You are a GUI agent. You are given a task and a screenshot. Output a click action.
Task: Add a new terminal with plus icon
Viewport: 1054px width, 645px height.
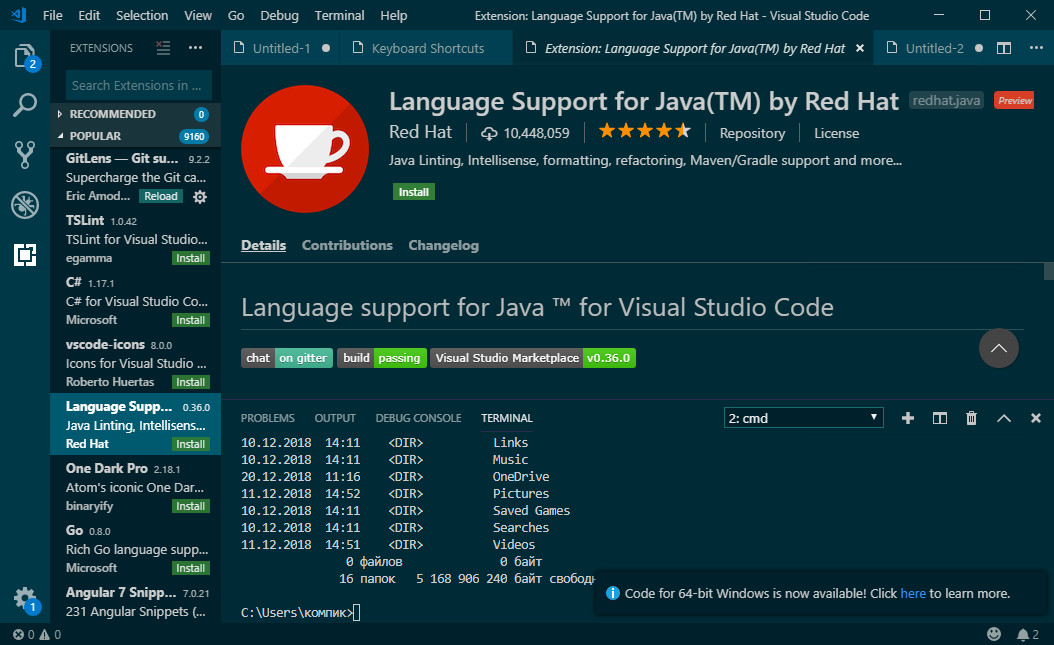coord(907,418)
